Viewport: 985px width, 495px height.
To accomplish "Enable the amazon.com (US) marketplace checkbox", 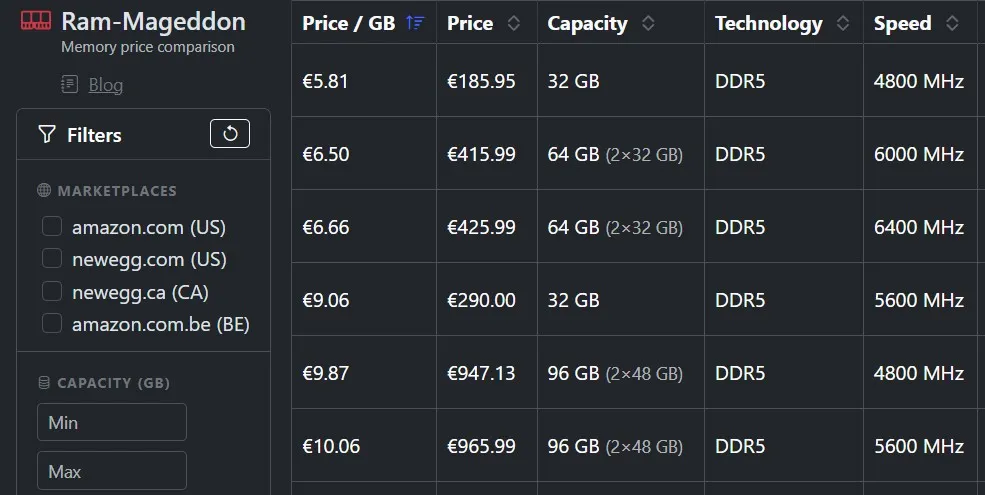I will tap(52, 226).
